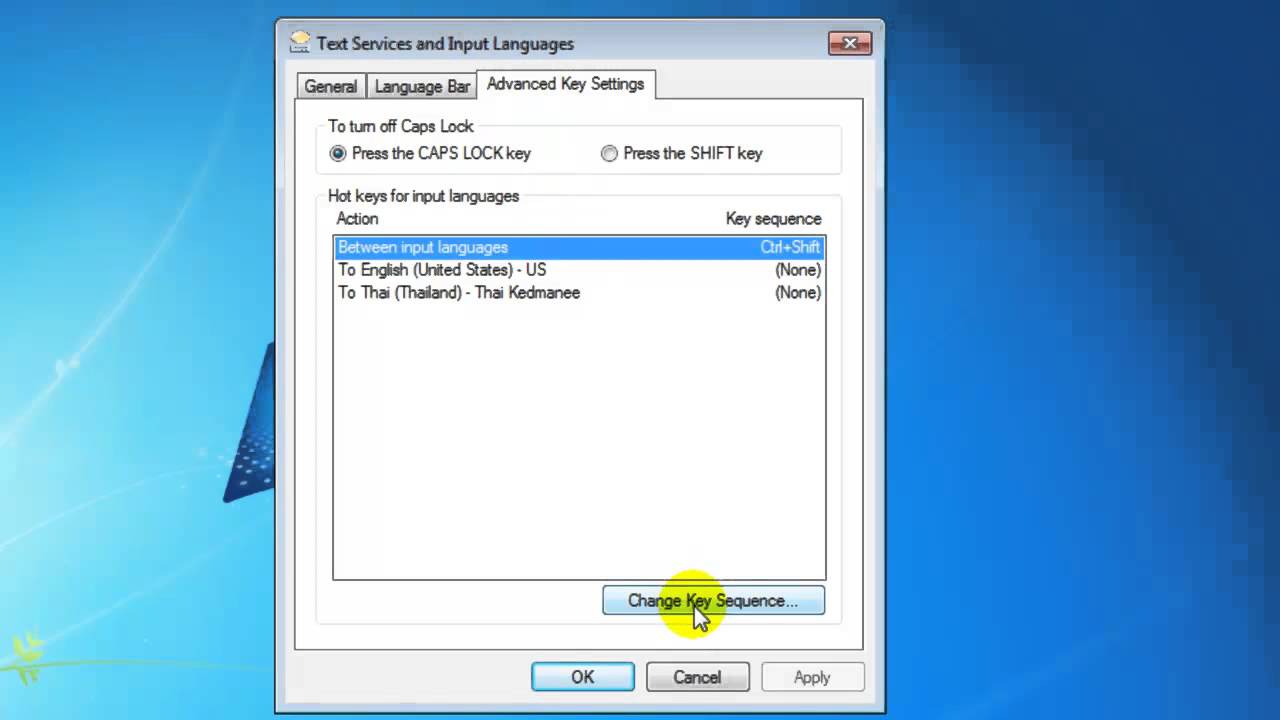Click (None) beside To Thai row
This screenshot has height=720, width=1280.
pyautogui.click(x=798, y=293)
